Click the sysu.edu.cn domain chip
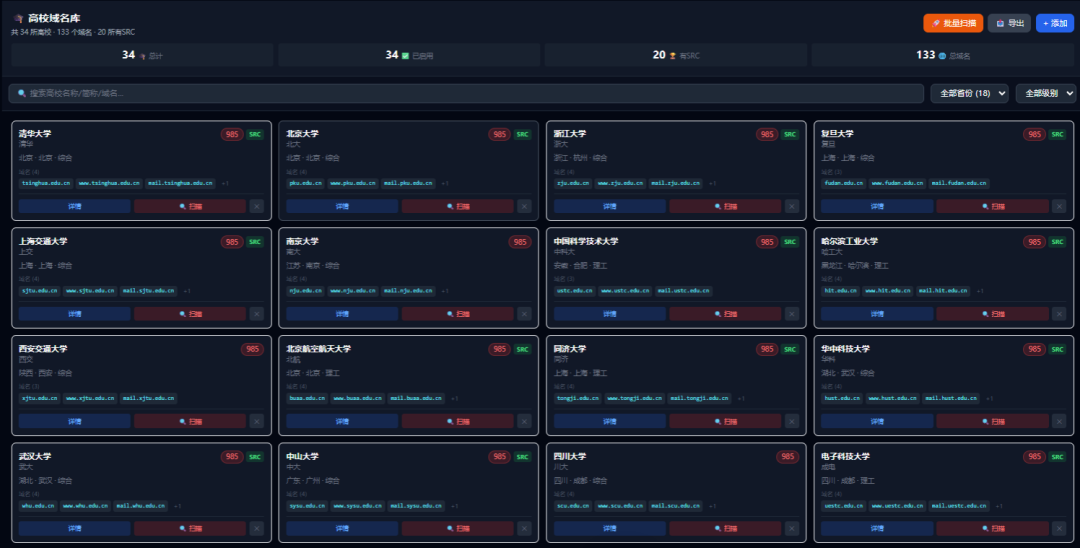Screen dimensions: 1080x548 307,505
